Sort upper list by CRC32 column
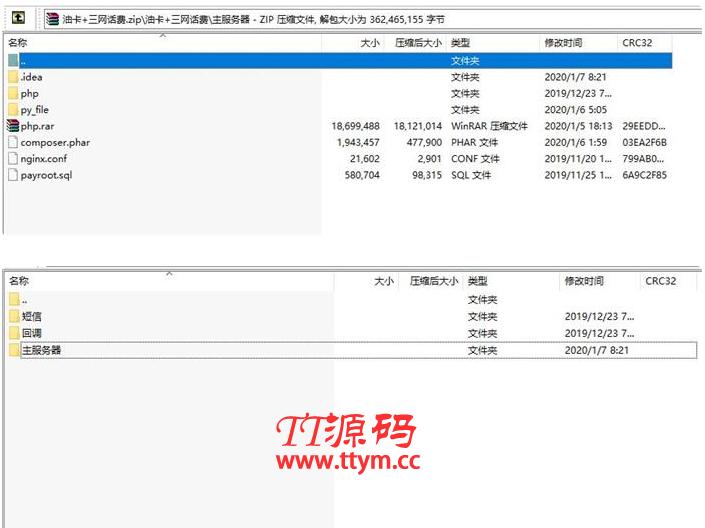The width and height of the screenshot is (705, 528). tap(637, 43)
